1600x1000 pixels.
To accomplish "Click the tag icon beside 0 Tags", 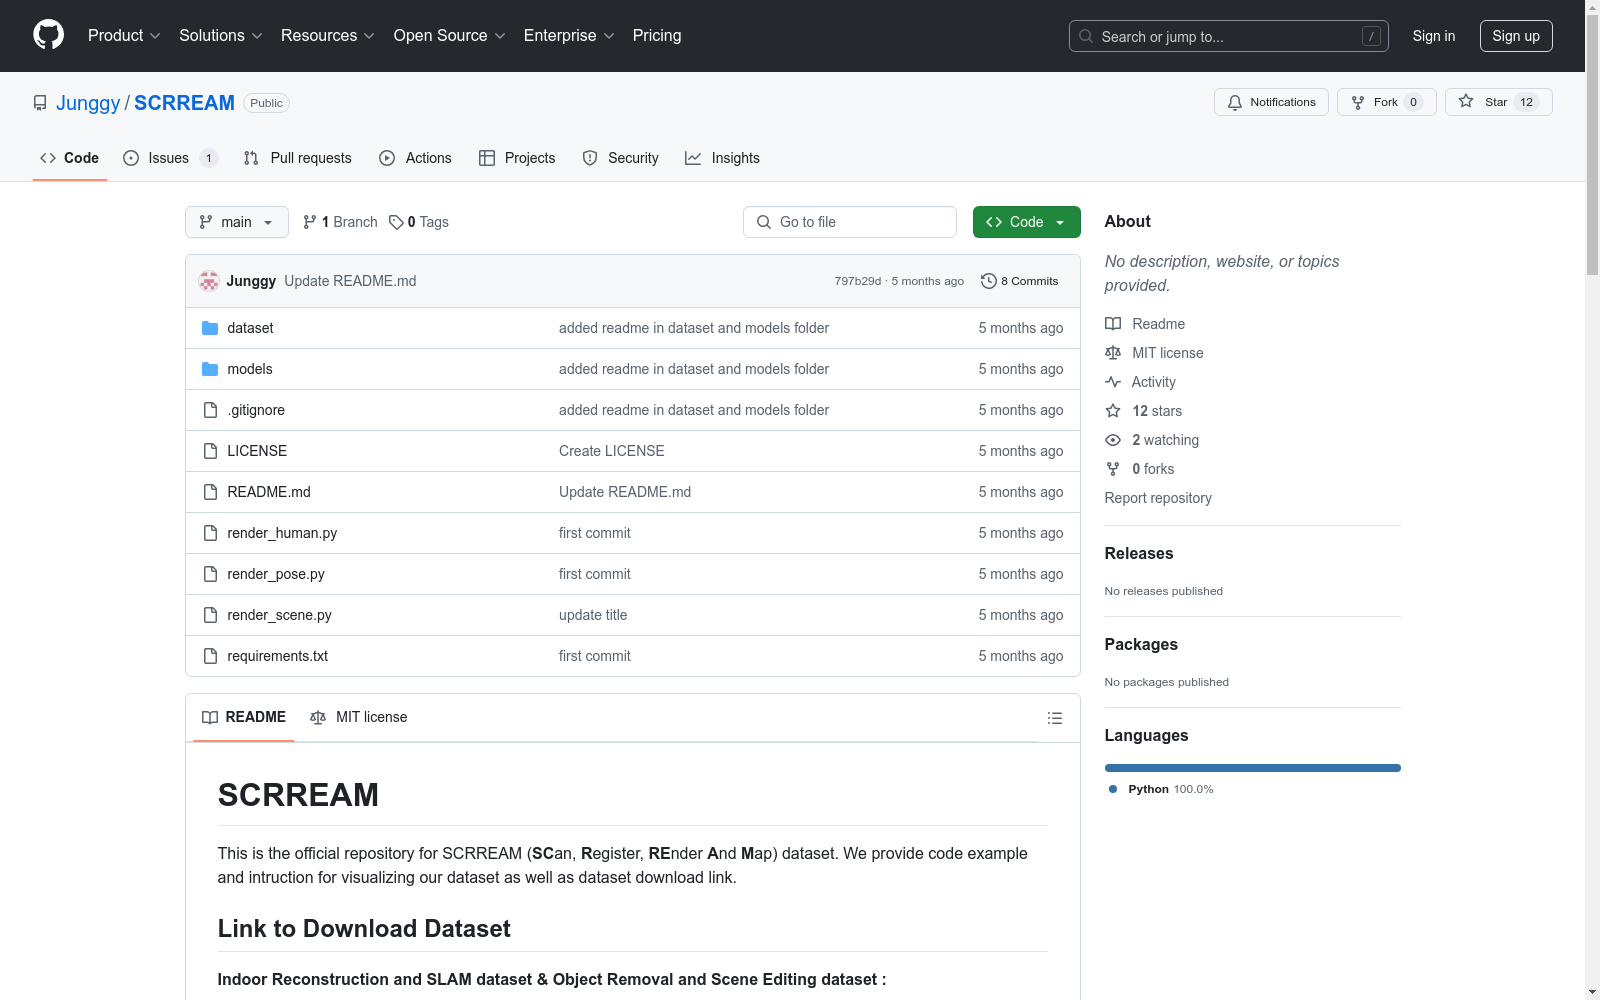I will [396, 222].
